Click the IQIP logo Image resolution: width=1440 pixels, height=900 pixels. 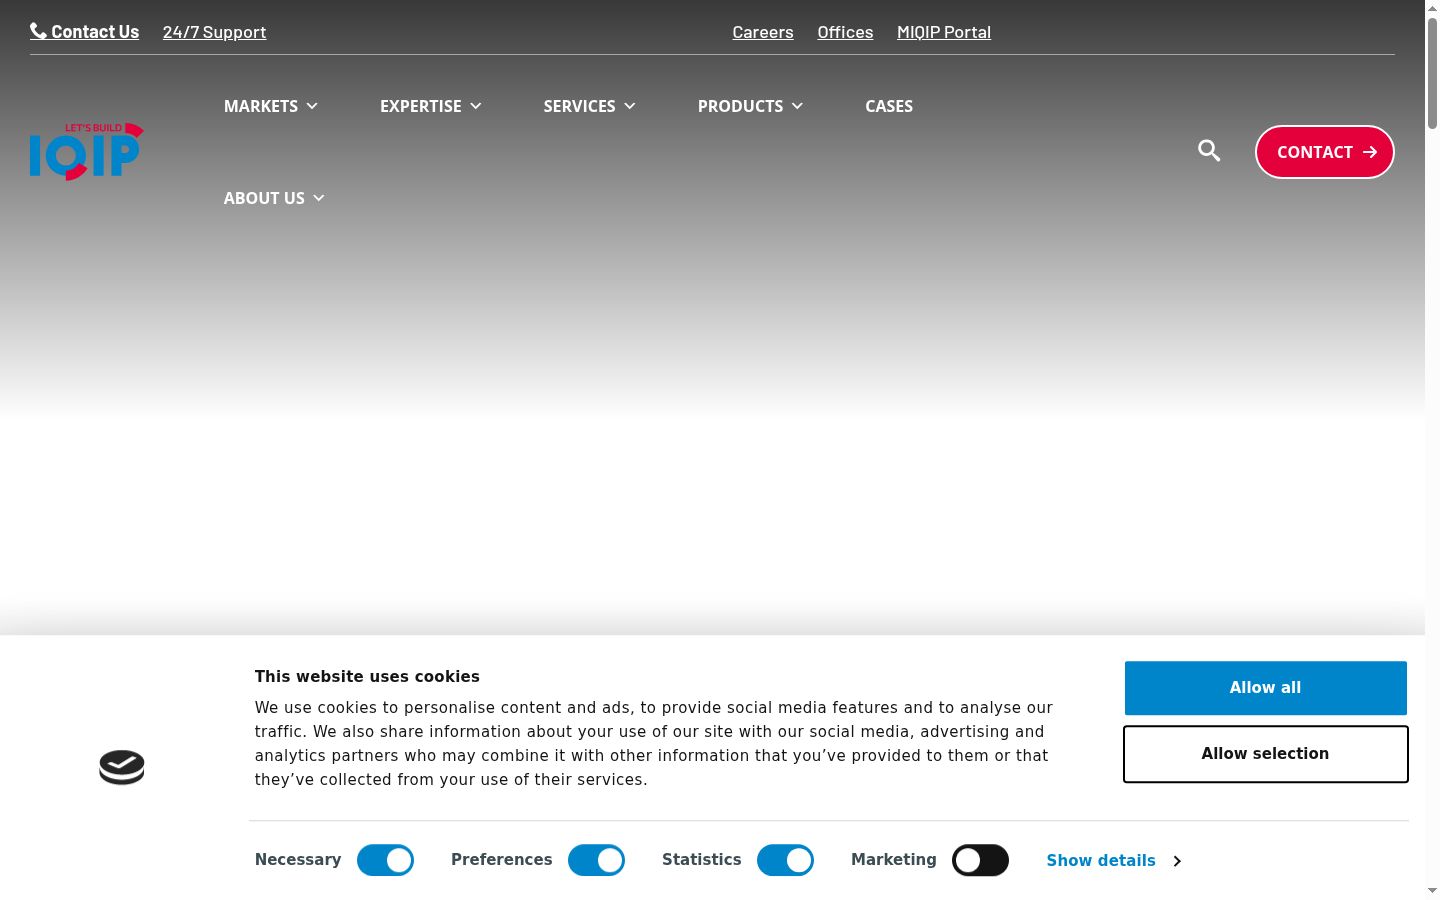pos(87,152)
